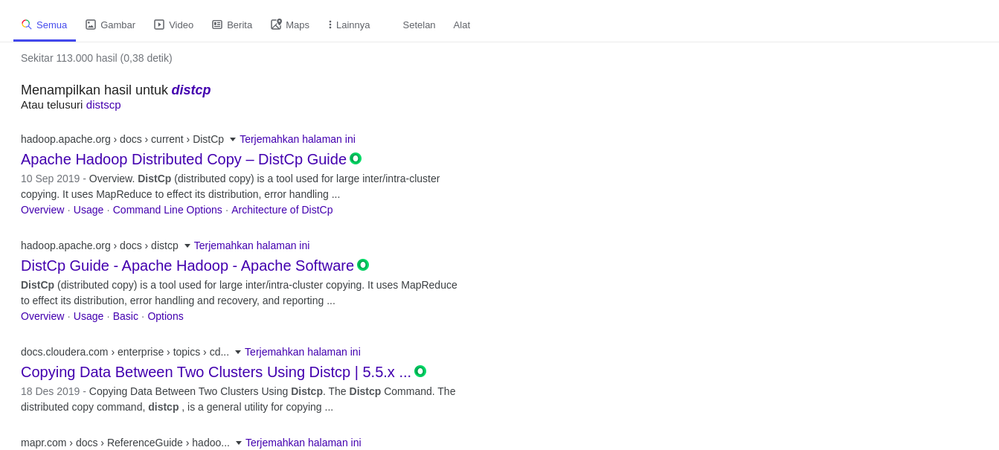The image size is (999, 450).
Task: Click green circle badge beside Apache Software title
Action: point(363,265)
